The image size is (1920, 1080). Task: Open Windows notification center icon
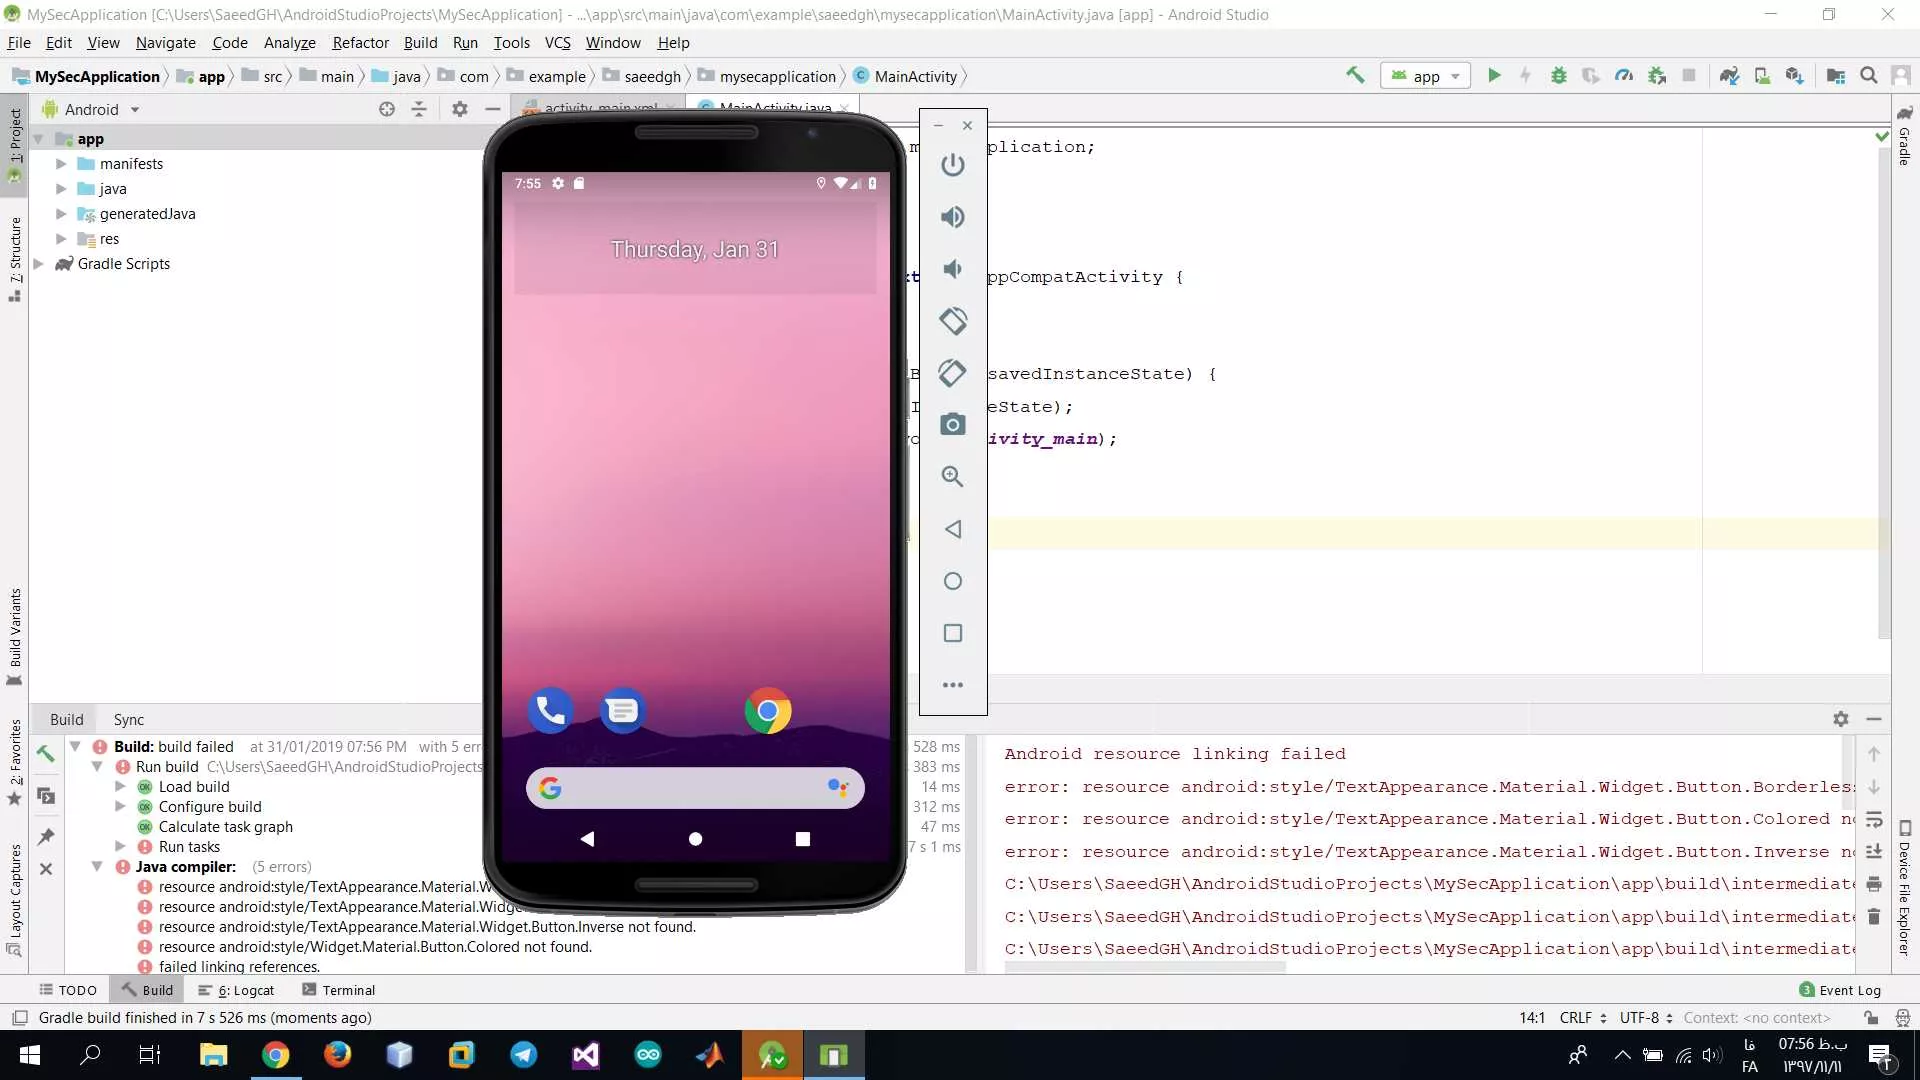pyautogui.click(x=1880, y=1055)
